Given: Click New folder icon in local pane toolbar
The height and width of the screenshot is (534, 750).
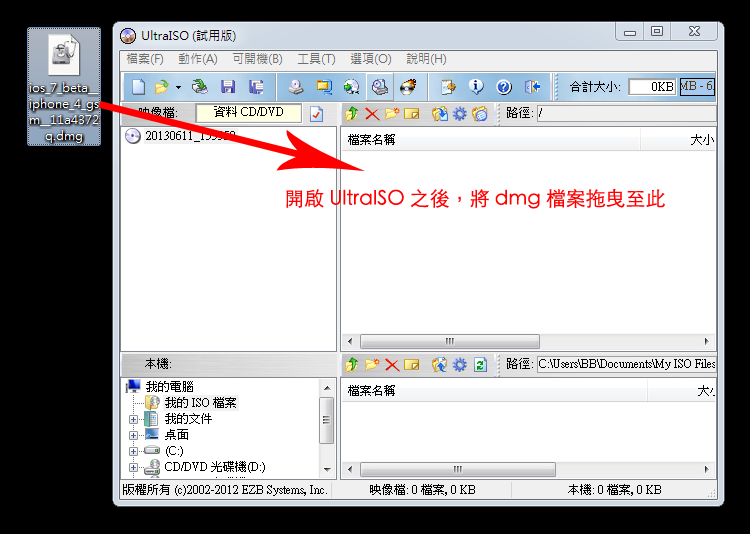Looking at the screenshot, I should 372,365.
